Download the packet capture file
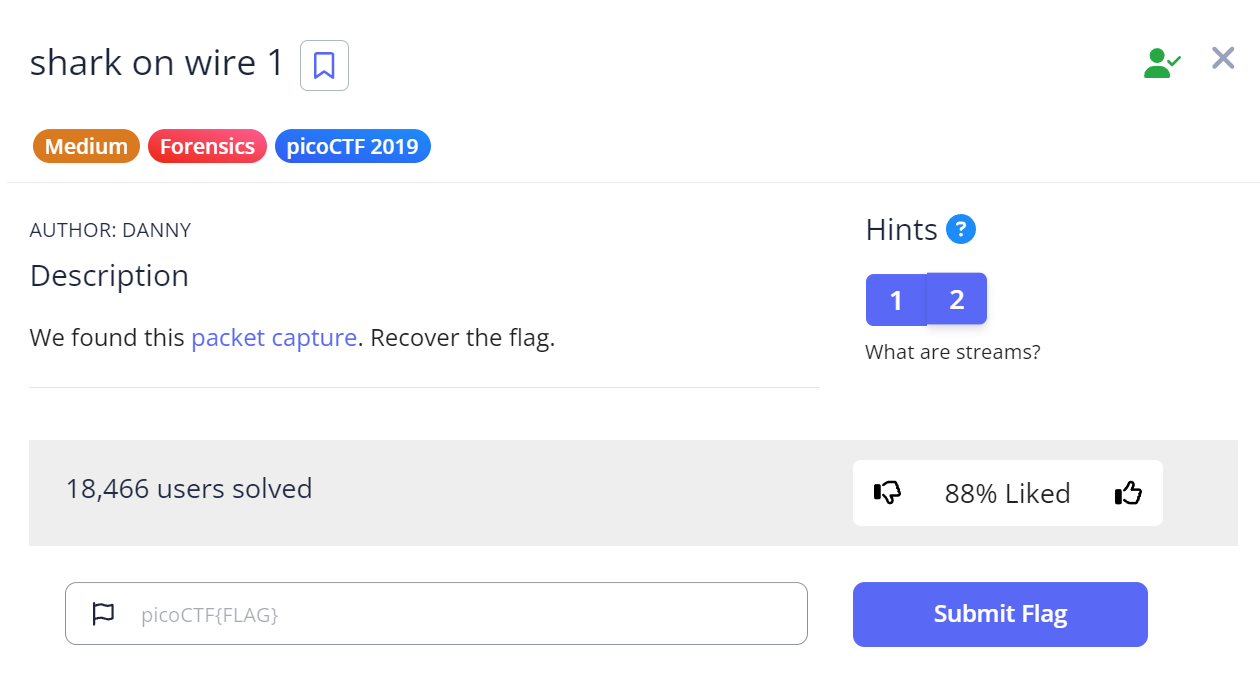Screen dimensions: 1260x697 click(274, 338)
